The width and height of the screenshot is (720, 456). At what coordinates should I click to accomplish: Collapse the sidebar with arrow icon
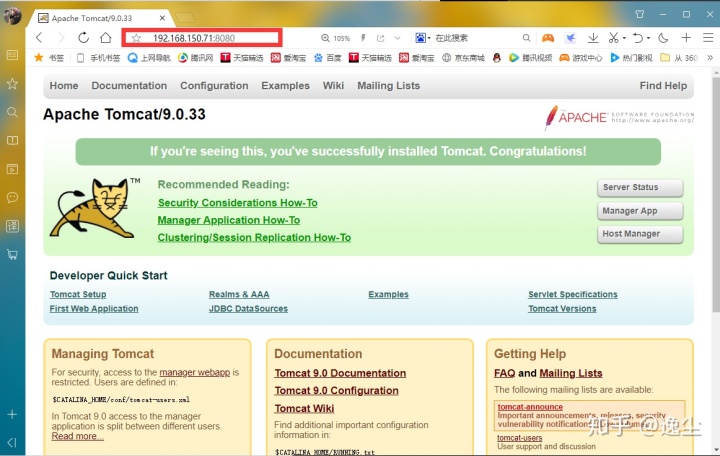[12, 443]
